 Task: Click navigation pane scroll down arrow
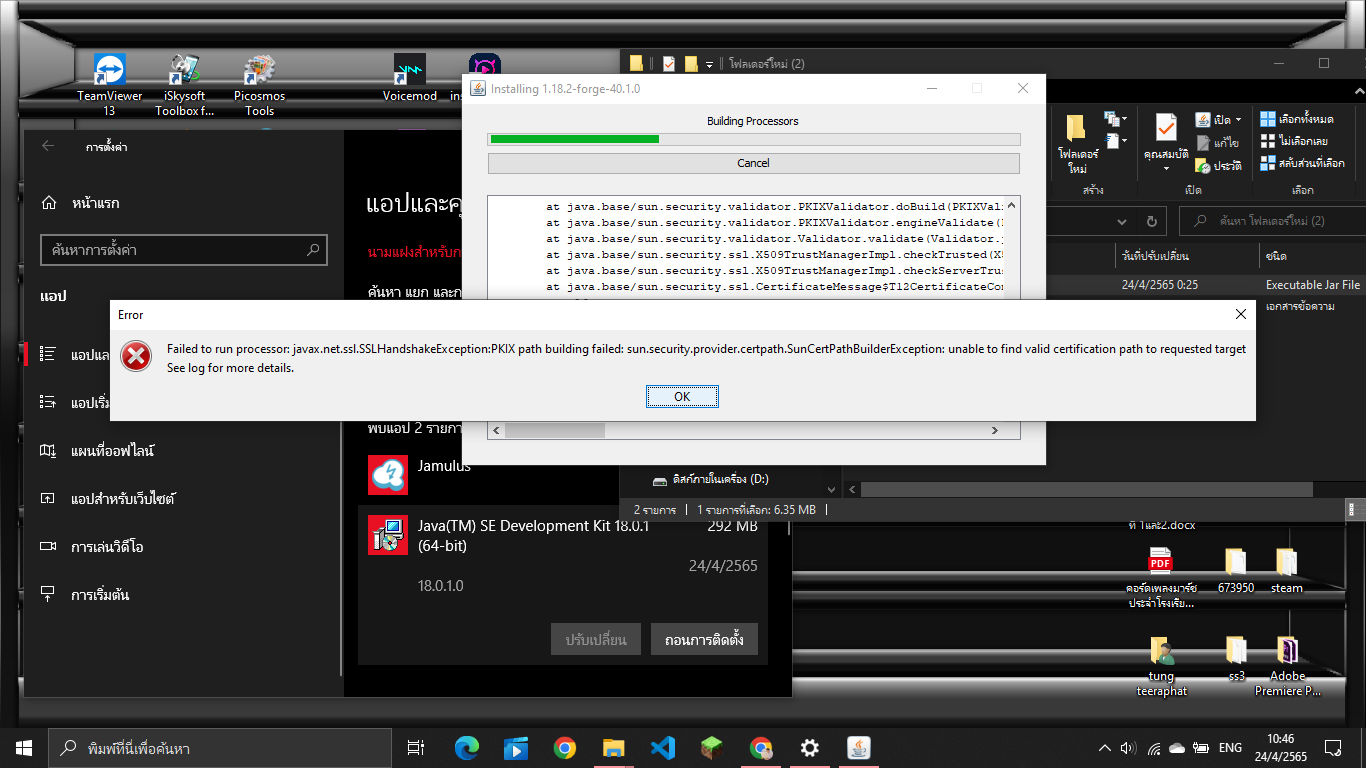pos(830,489)
